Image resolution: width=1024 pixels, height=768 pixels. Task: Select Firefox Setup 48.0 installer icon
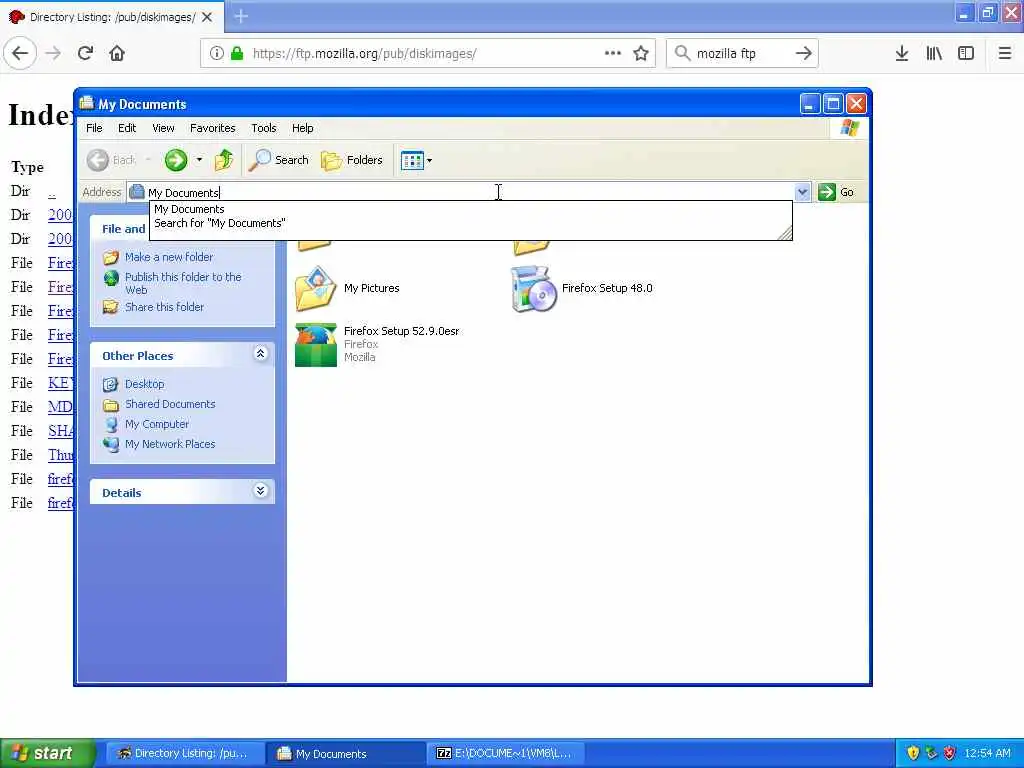coord(534,288)
